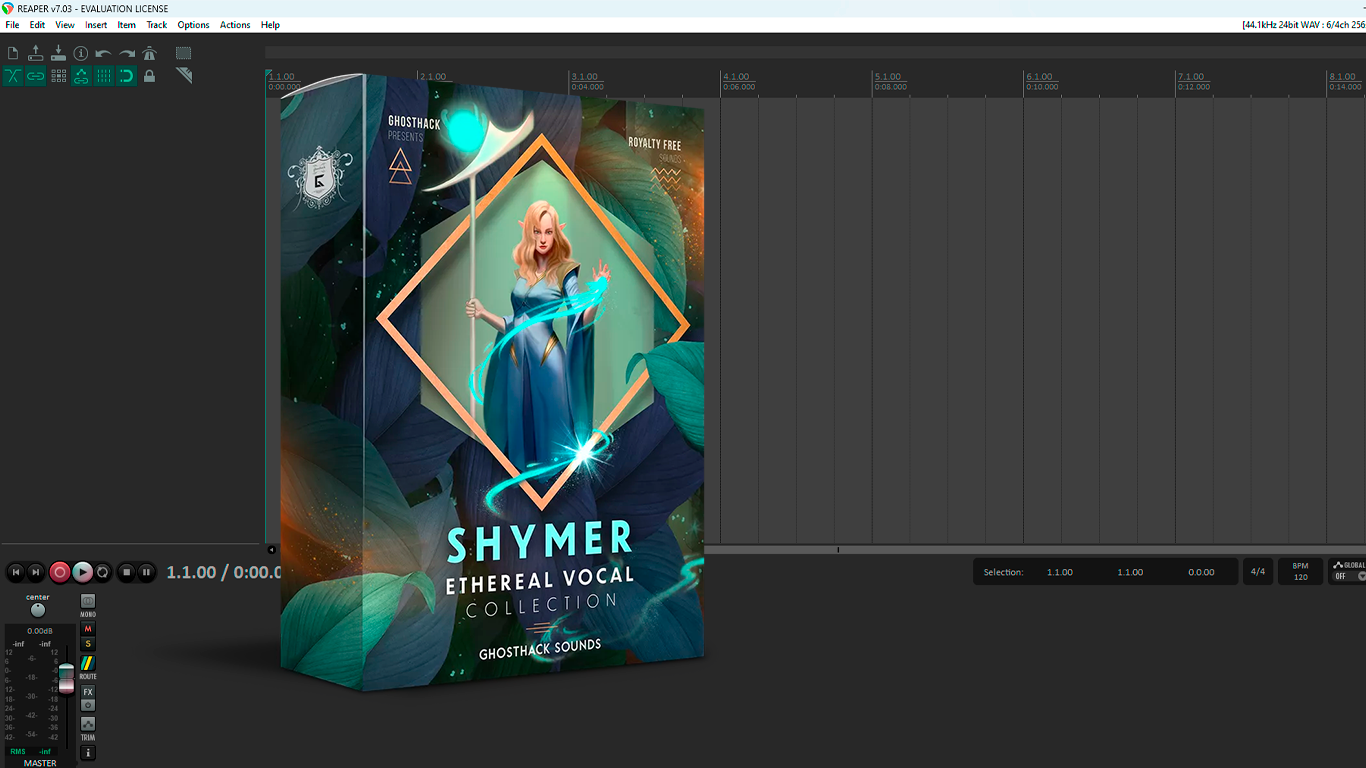Open a project using the upload-arrow icon
This screenshot has width=1366, height=768.
(36, 53)
